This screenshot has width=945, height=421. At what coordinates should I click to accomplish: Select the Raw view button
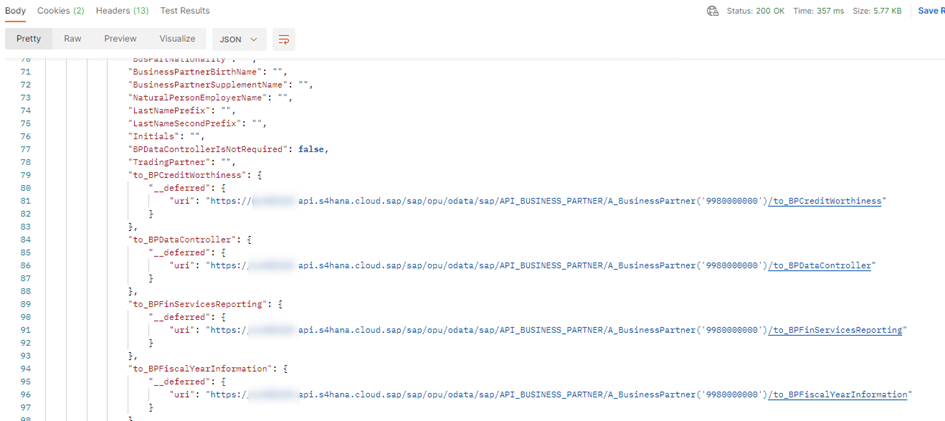[73, 39]
